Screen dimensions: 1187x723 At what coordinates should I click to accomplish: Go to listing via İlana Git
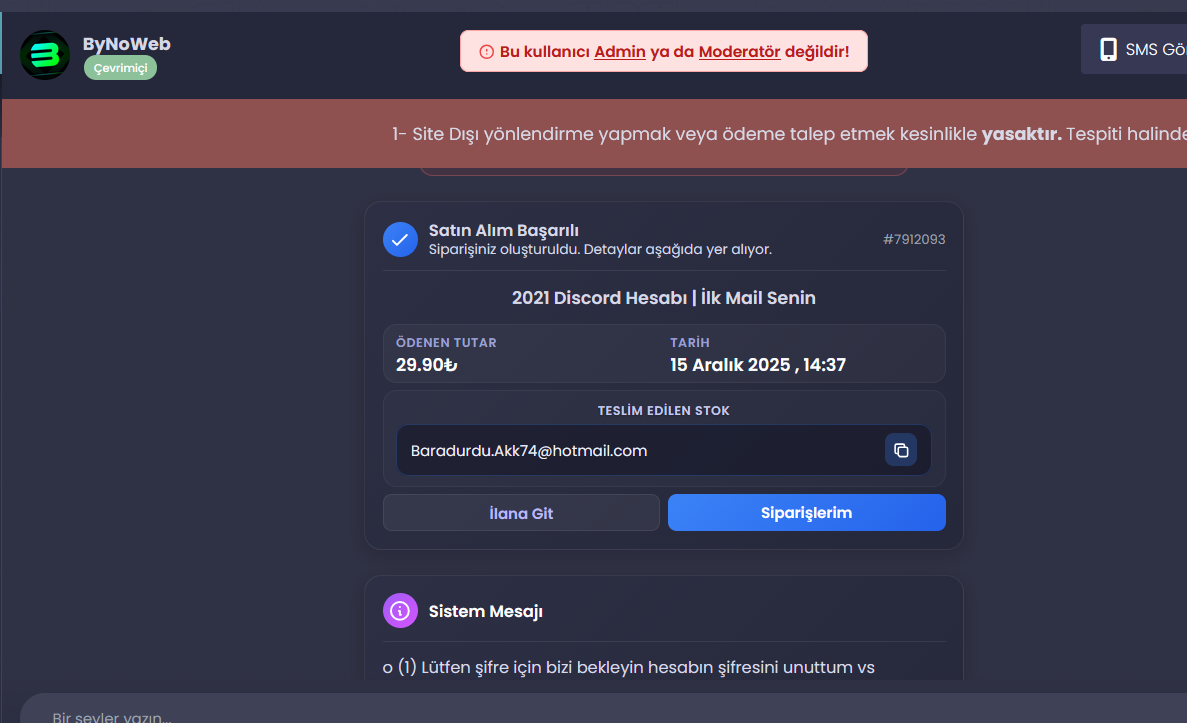[521, 513]
